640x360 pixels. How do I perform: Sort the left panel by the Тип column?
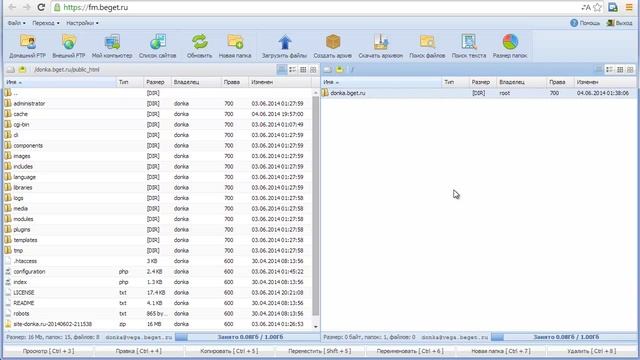tap(130, 82)
